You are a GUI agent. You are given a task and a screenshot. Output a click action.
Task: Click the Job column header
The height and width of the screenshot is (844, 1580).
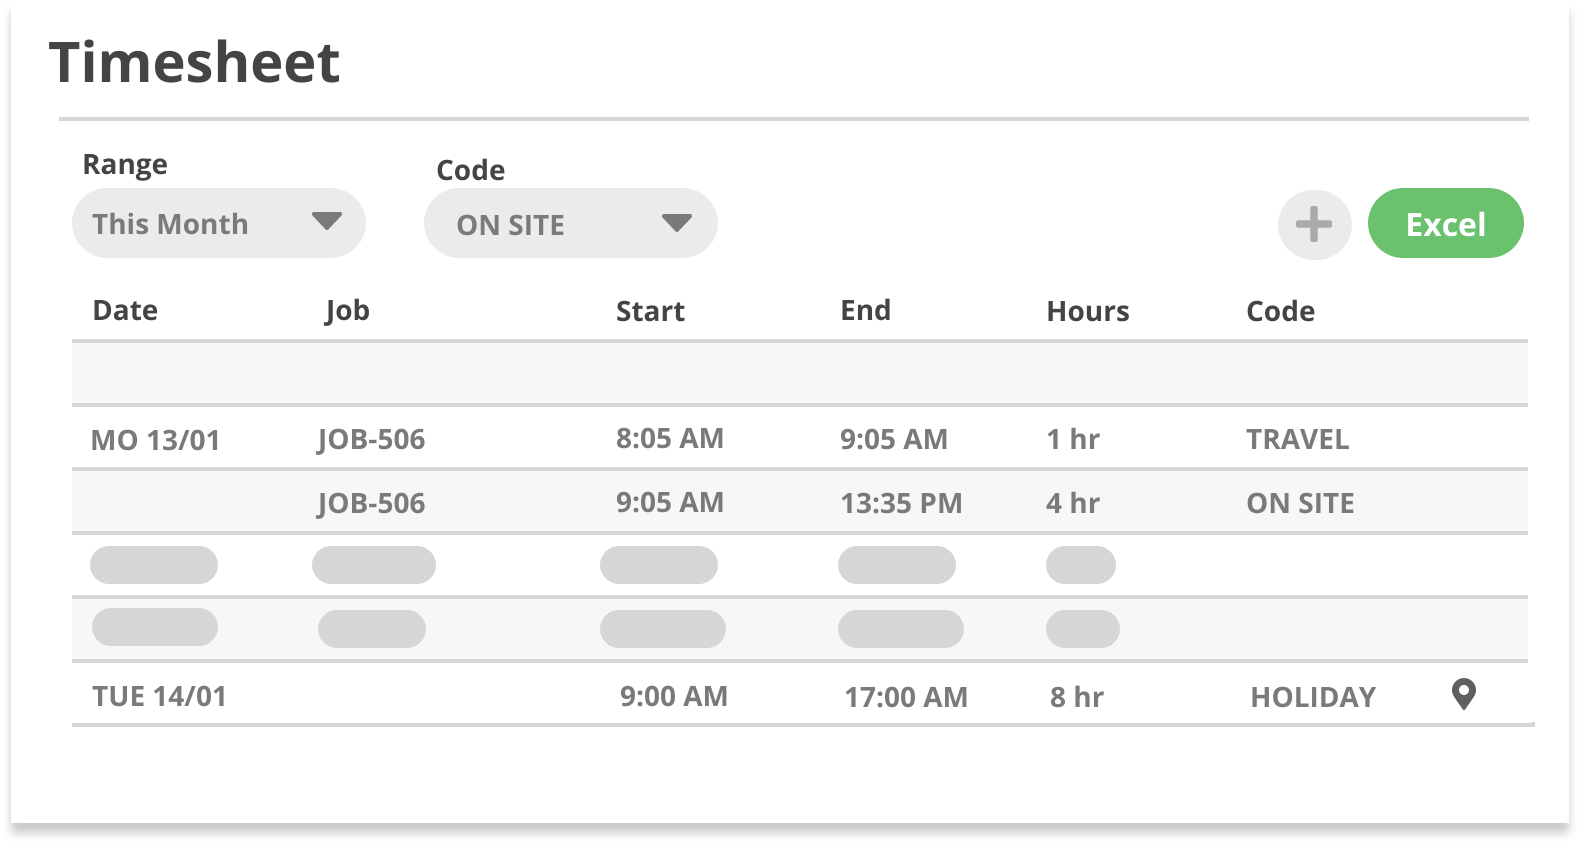(347, 311)
